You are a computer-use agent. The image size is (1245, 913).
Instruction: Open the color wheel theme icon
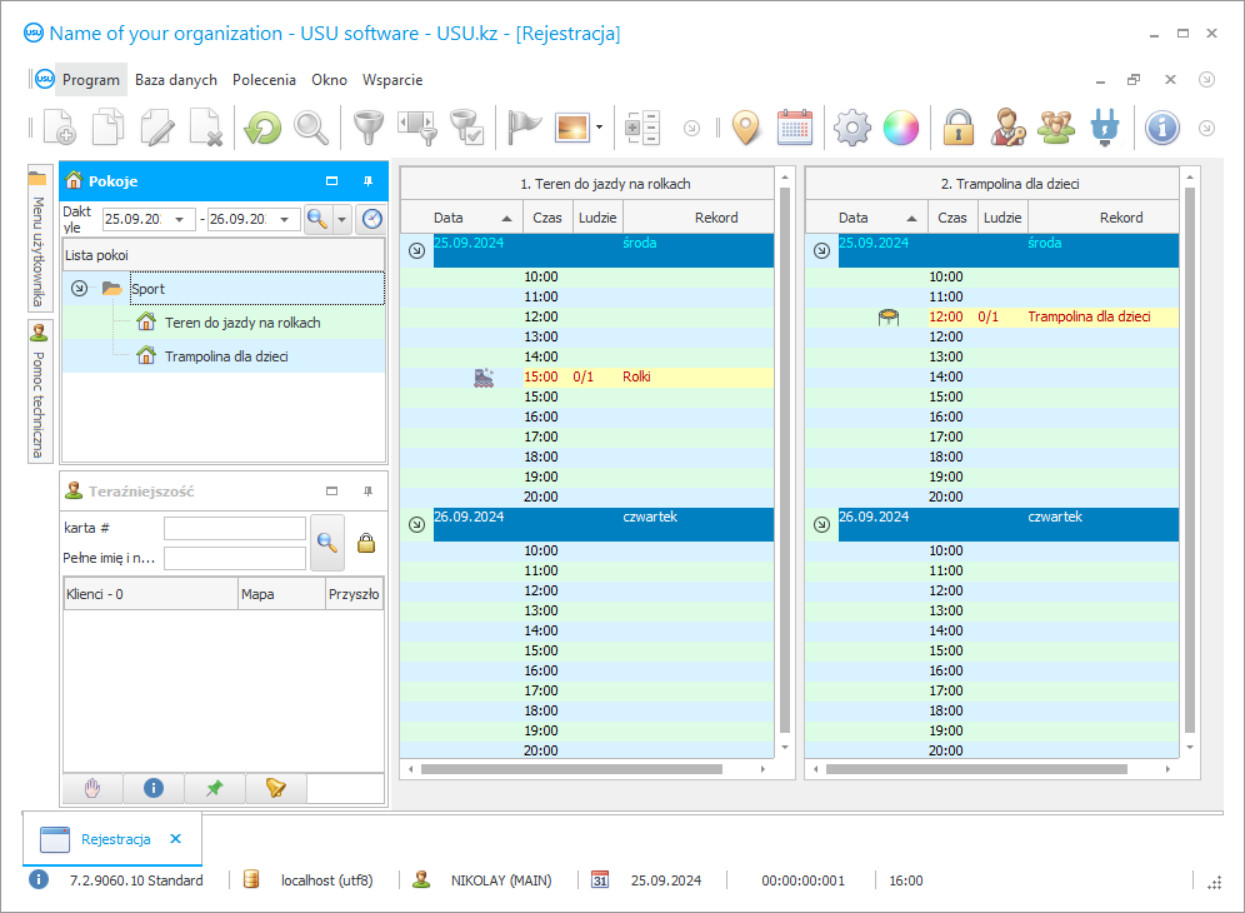[900, 128]
